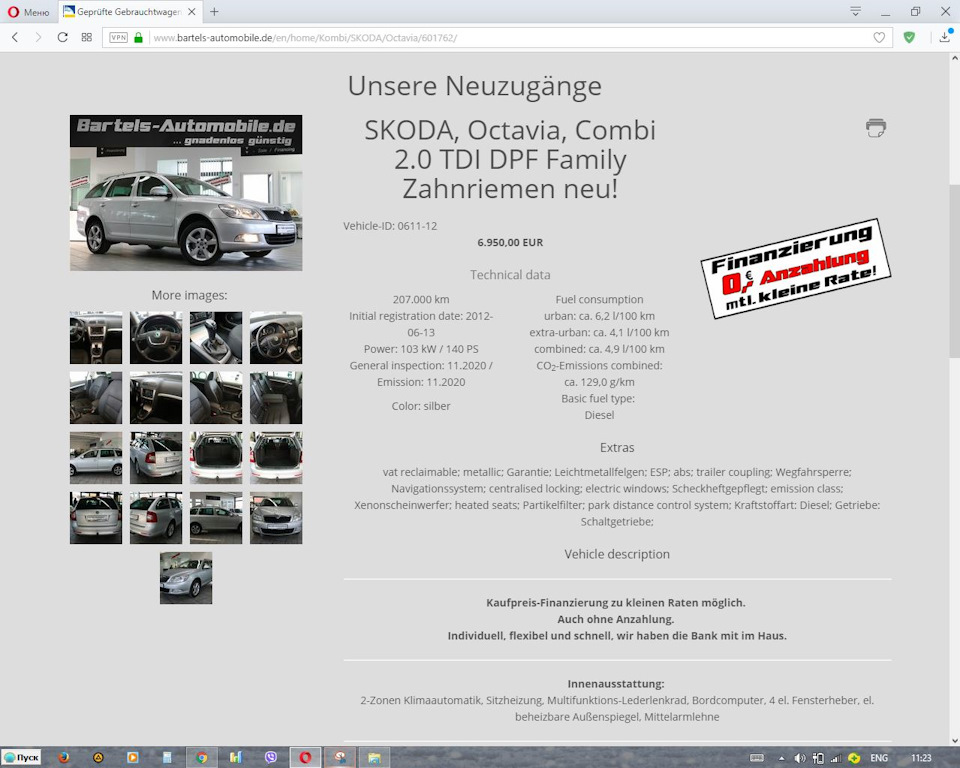960x768 pixels.
Task: Open the main Skoda Octavia showroom photo
Action: [x=186, y=193]
